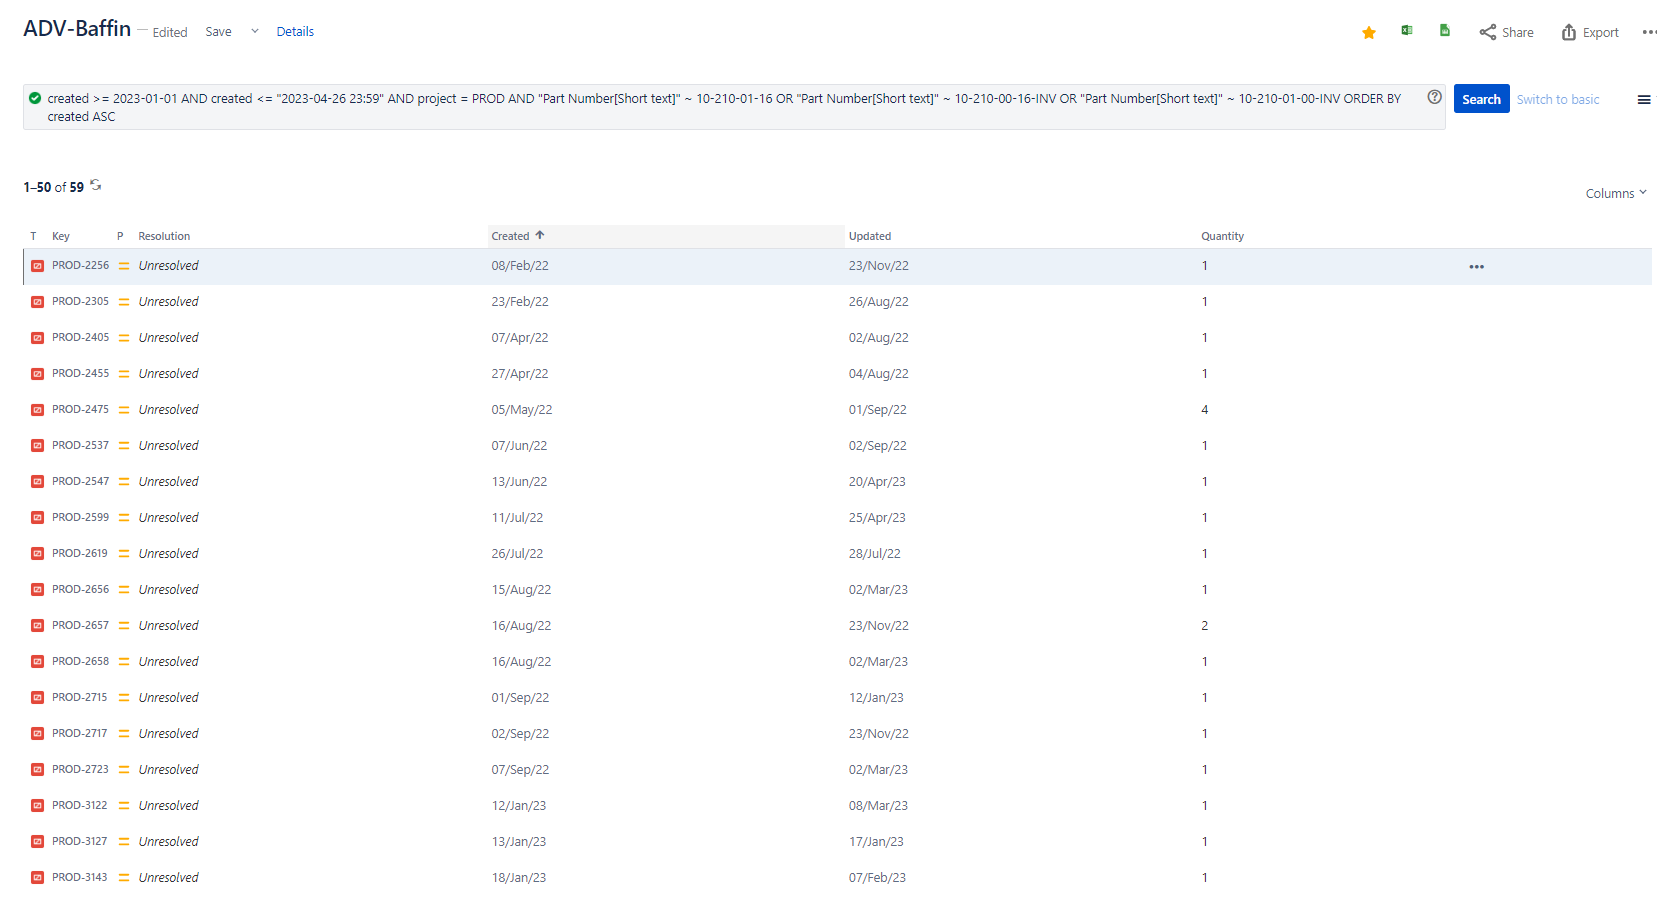Image resolution: width=1657 pixels, height=898 pixels.
Task: Open in Google Sheets via green sheet icon
Action: pyautogui.click(x=1444, y=31)
